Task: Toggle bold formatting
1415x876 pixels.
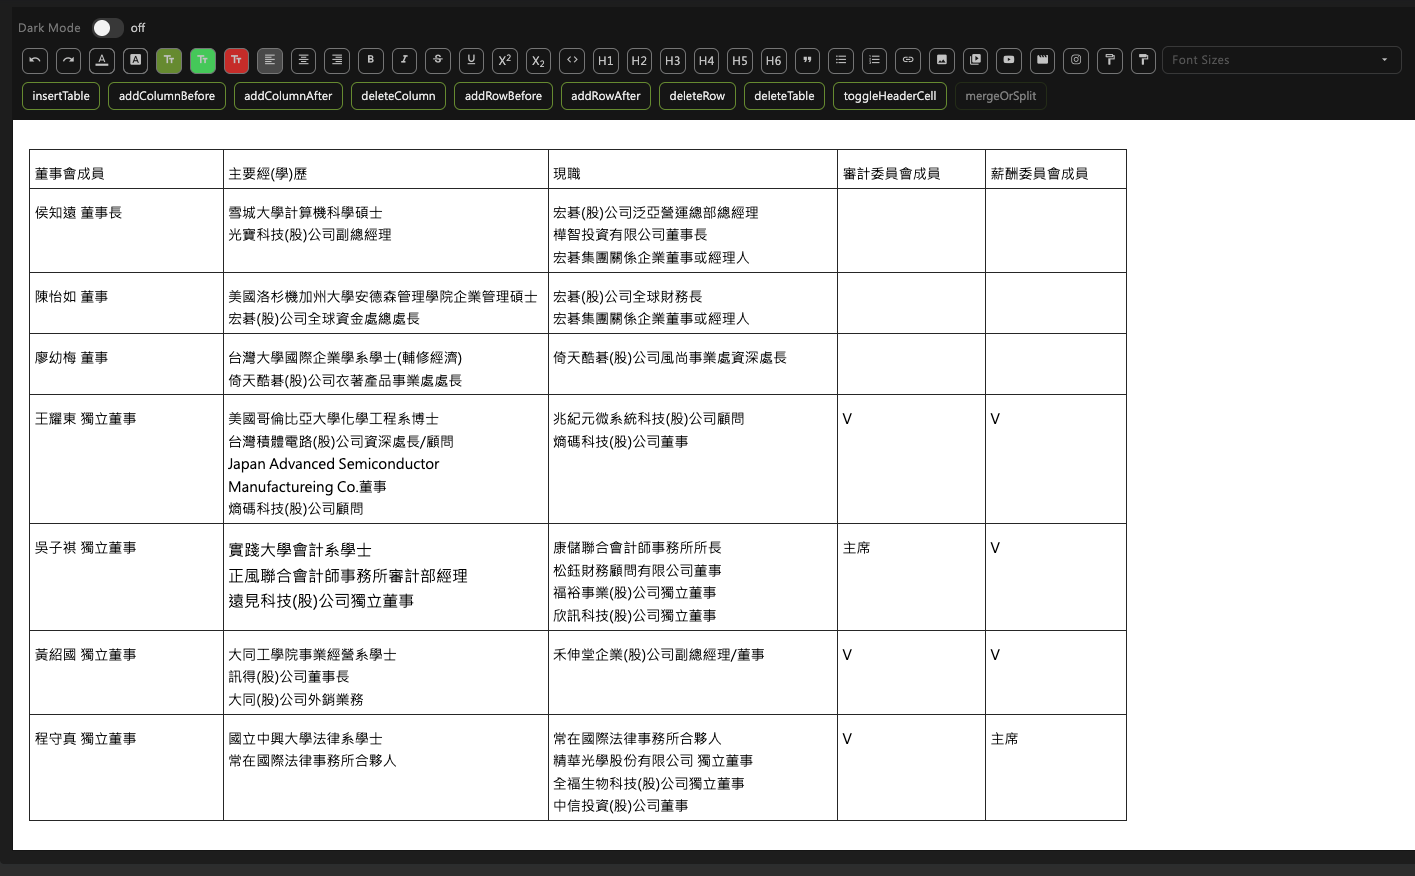Action: click(x=371, y=60)
